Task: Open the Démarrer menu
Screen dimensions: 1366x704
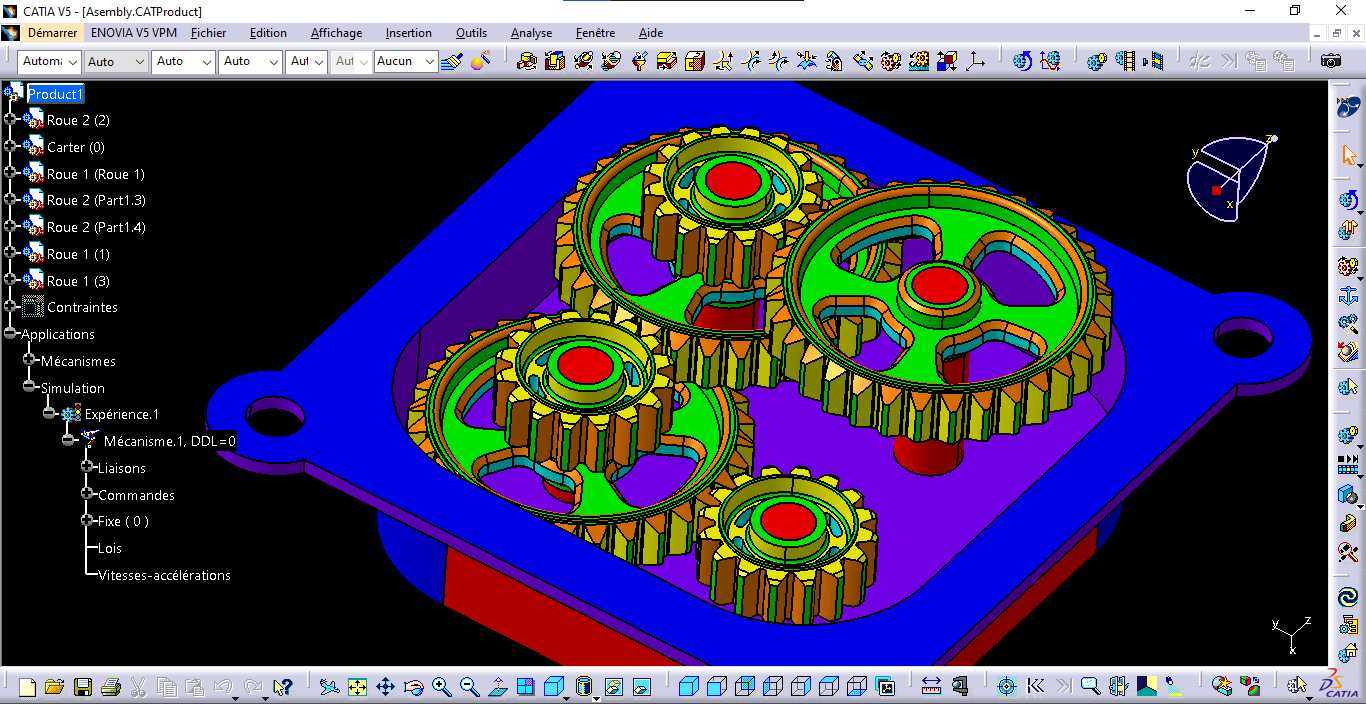Action: [x=52, y=33]
